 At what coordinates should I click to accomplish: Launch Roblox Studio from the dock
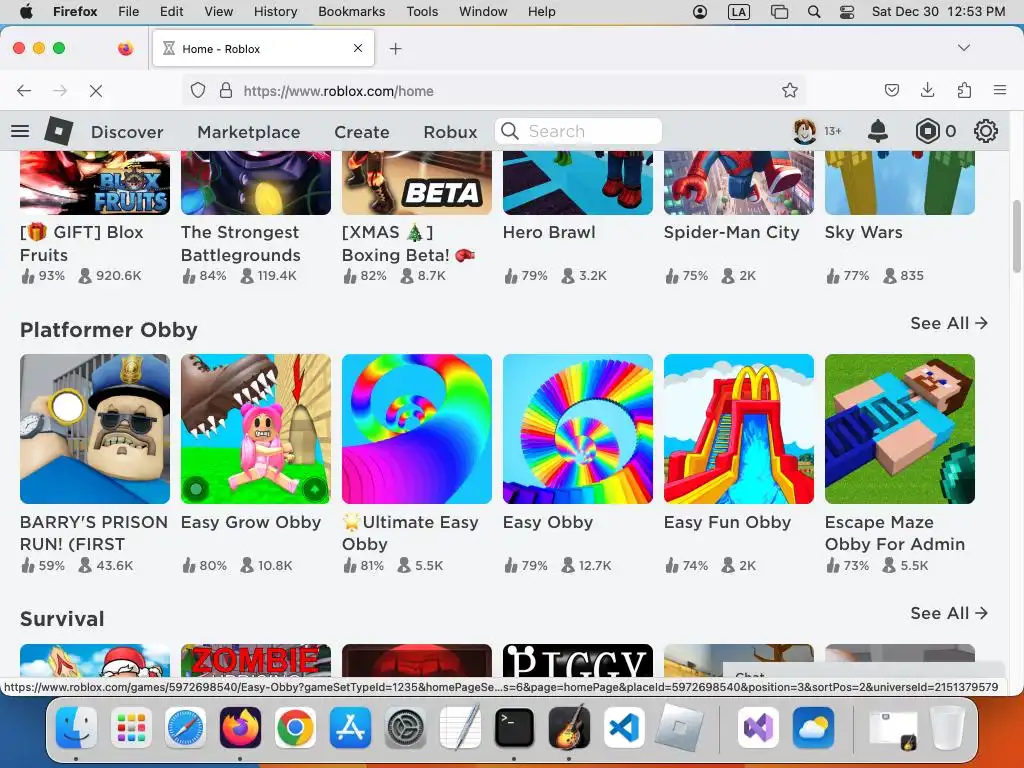point(680,727)
